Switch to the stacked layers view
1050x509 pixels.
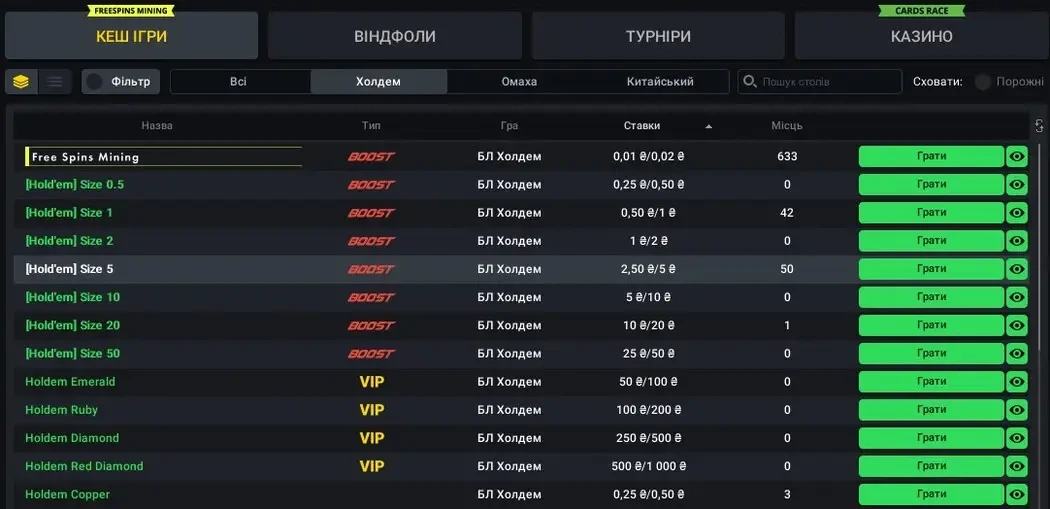tap(21, 82)
